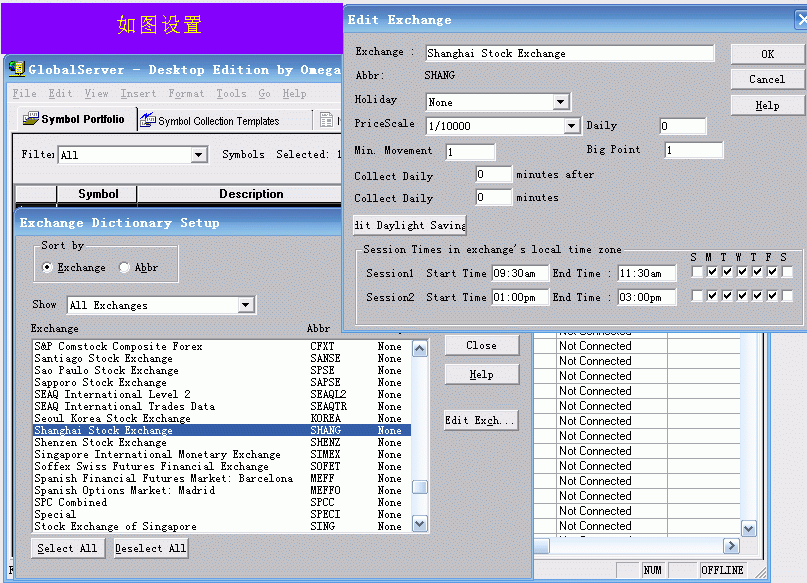Expand the Filter All dropdown
Image resolution: width=807 pixels, height=583 pixels.
coord(198,154)
